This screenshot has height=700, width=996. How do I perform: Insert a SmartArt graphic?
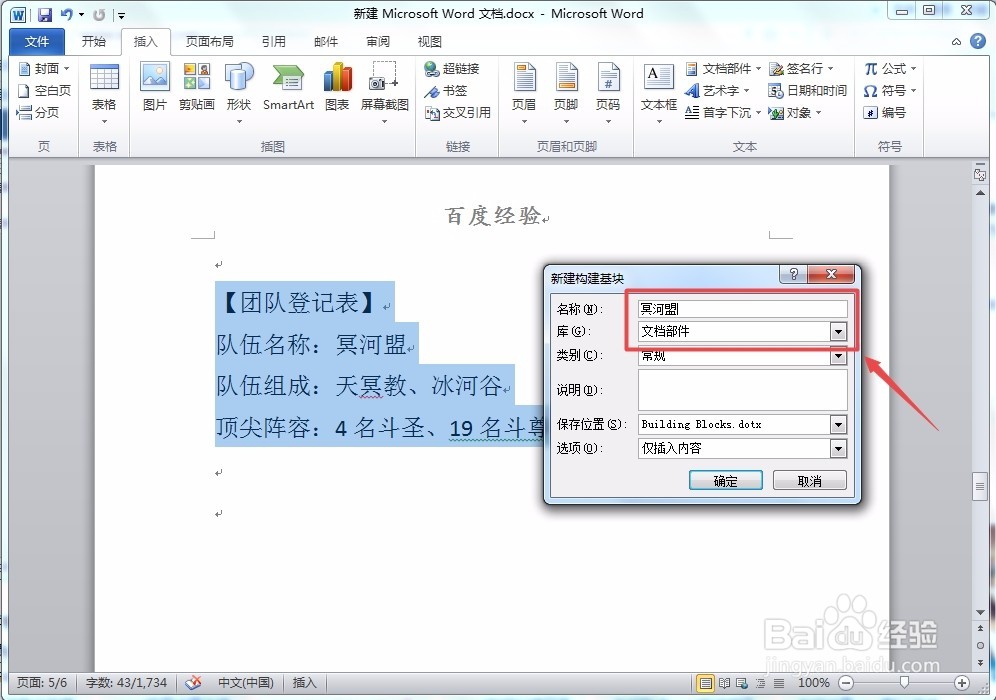tap(288, 87)
